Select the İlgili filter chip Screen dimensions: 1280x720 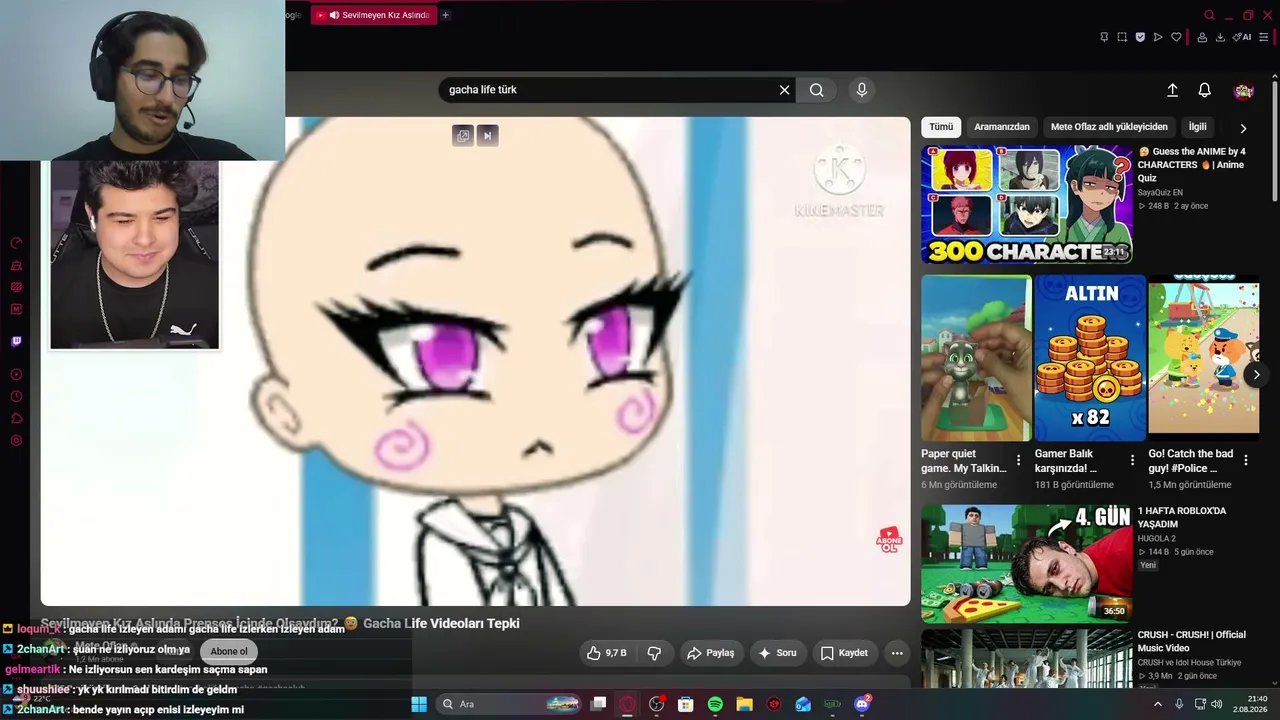pos(1197,127)
